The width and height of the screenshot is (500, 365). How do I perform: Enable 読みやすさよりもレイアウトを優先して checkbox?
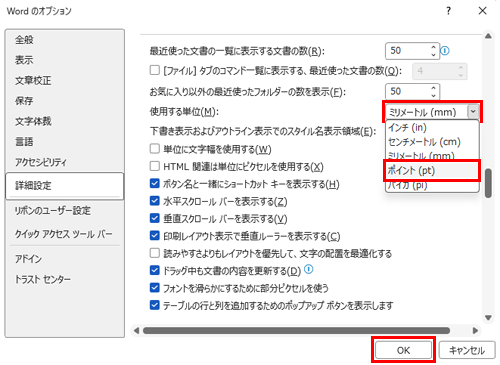(155, 253)
